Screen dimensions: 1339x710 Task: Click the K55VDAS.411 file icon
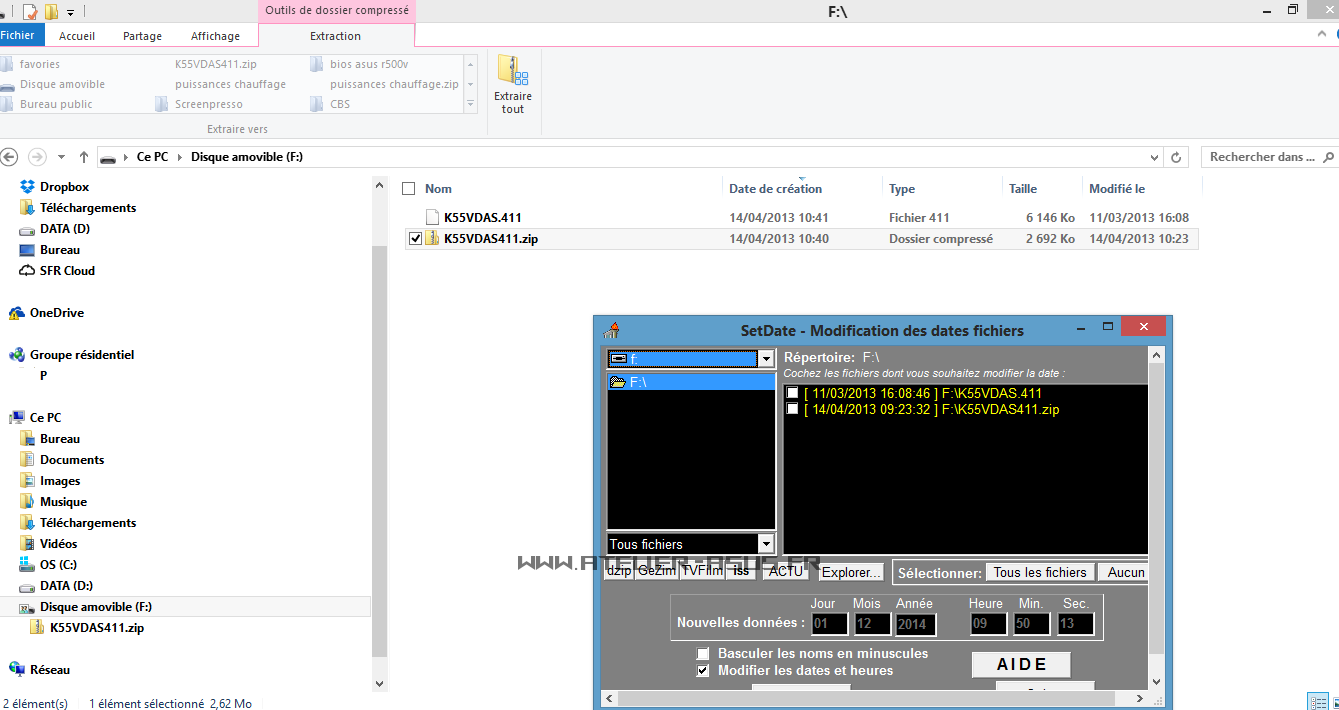click(432, 217)
